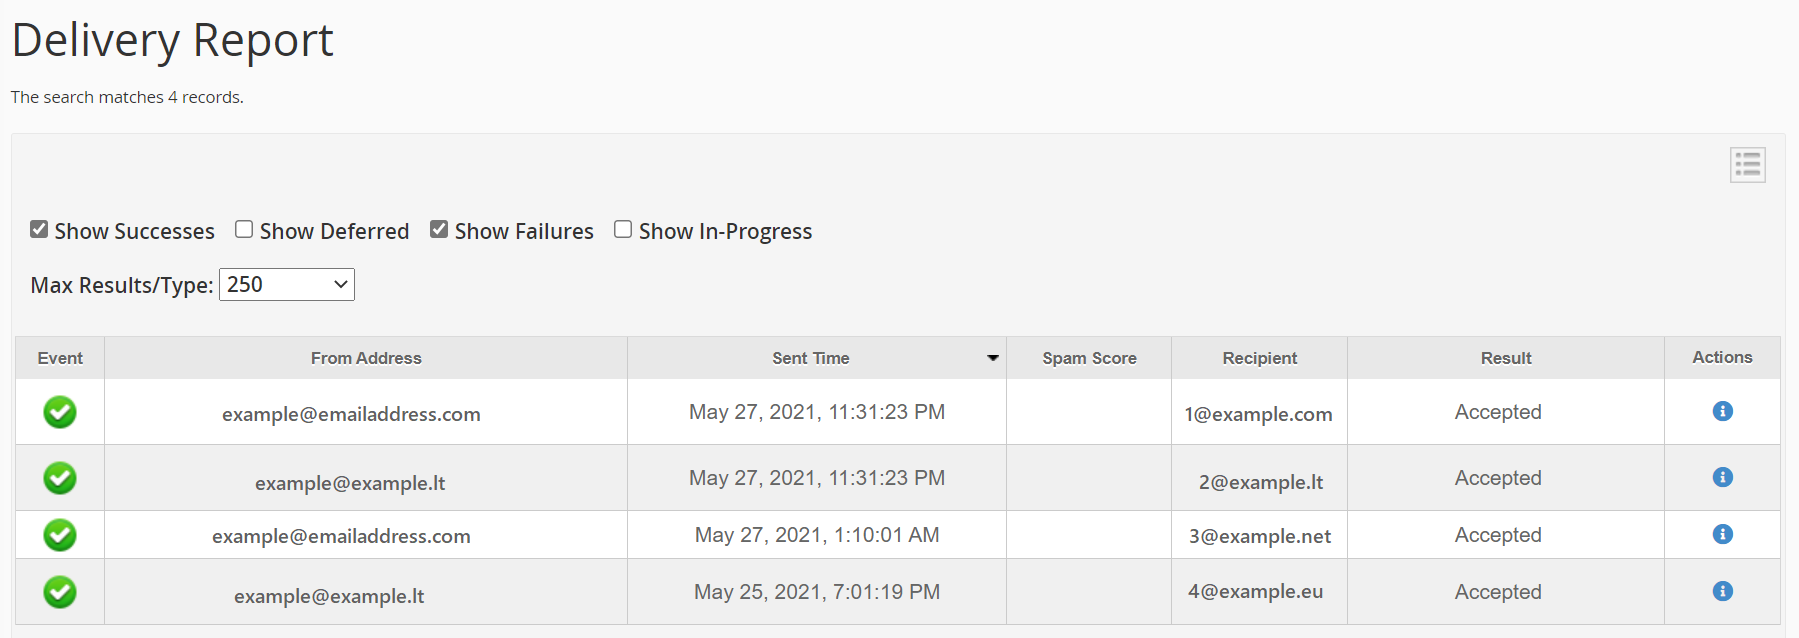Toggle Sent Time sort arrow
This screenshot has width=1799, height=638.
(993, 358)
